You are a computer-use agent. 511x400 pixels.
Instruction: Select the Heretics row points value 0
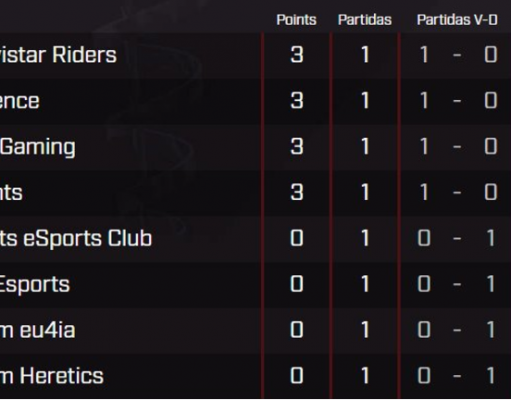point(297,376)
